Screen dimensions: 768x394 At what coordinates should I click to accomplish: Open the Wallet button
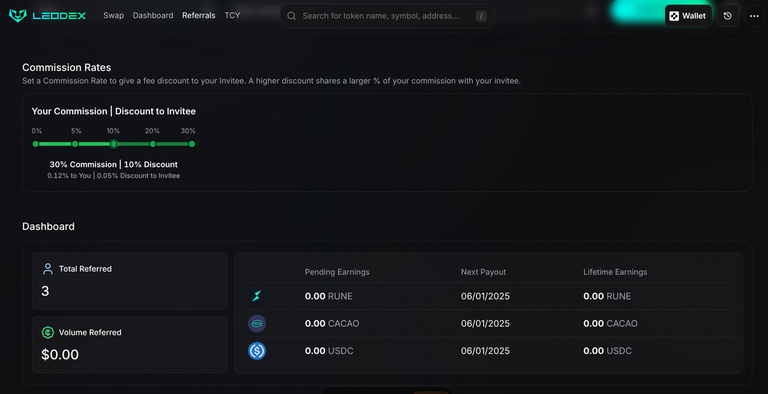pyautogui.click(x=688, y=16)
